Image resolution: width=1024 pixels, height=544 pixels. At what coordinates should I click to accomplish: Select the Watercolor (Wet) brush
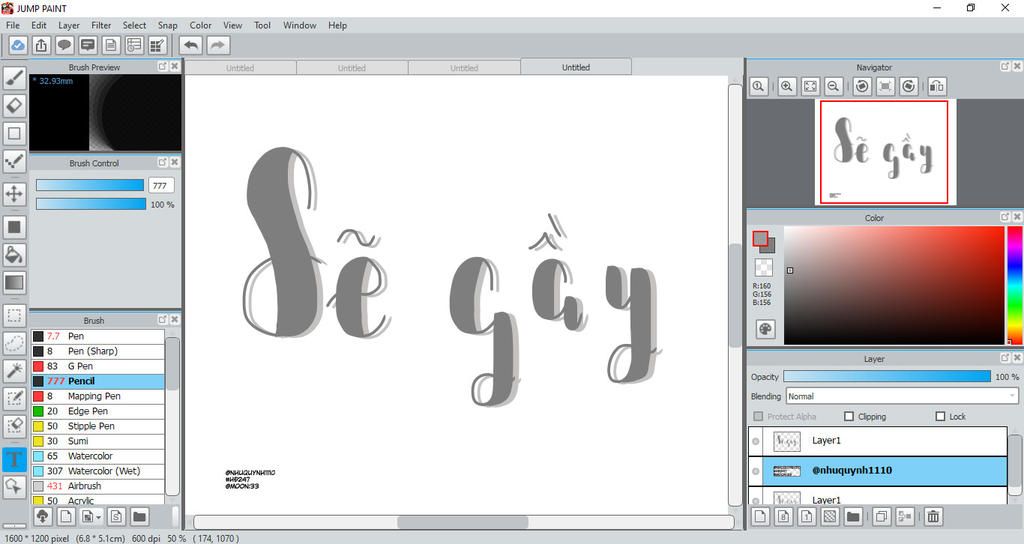click(x=98, y=471)
